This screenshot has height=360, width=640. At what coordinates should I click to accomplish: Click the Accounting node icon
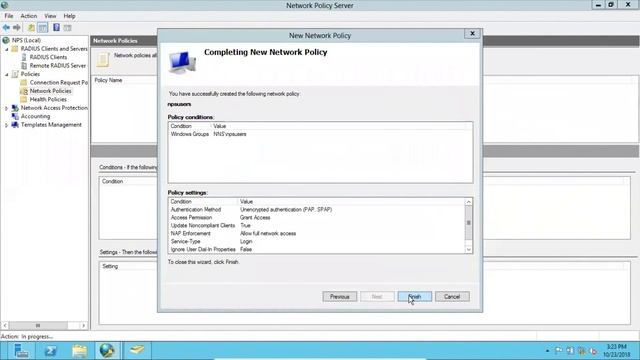[15, 116]
